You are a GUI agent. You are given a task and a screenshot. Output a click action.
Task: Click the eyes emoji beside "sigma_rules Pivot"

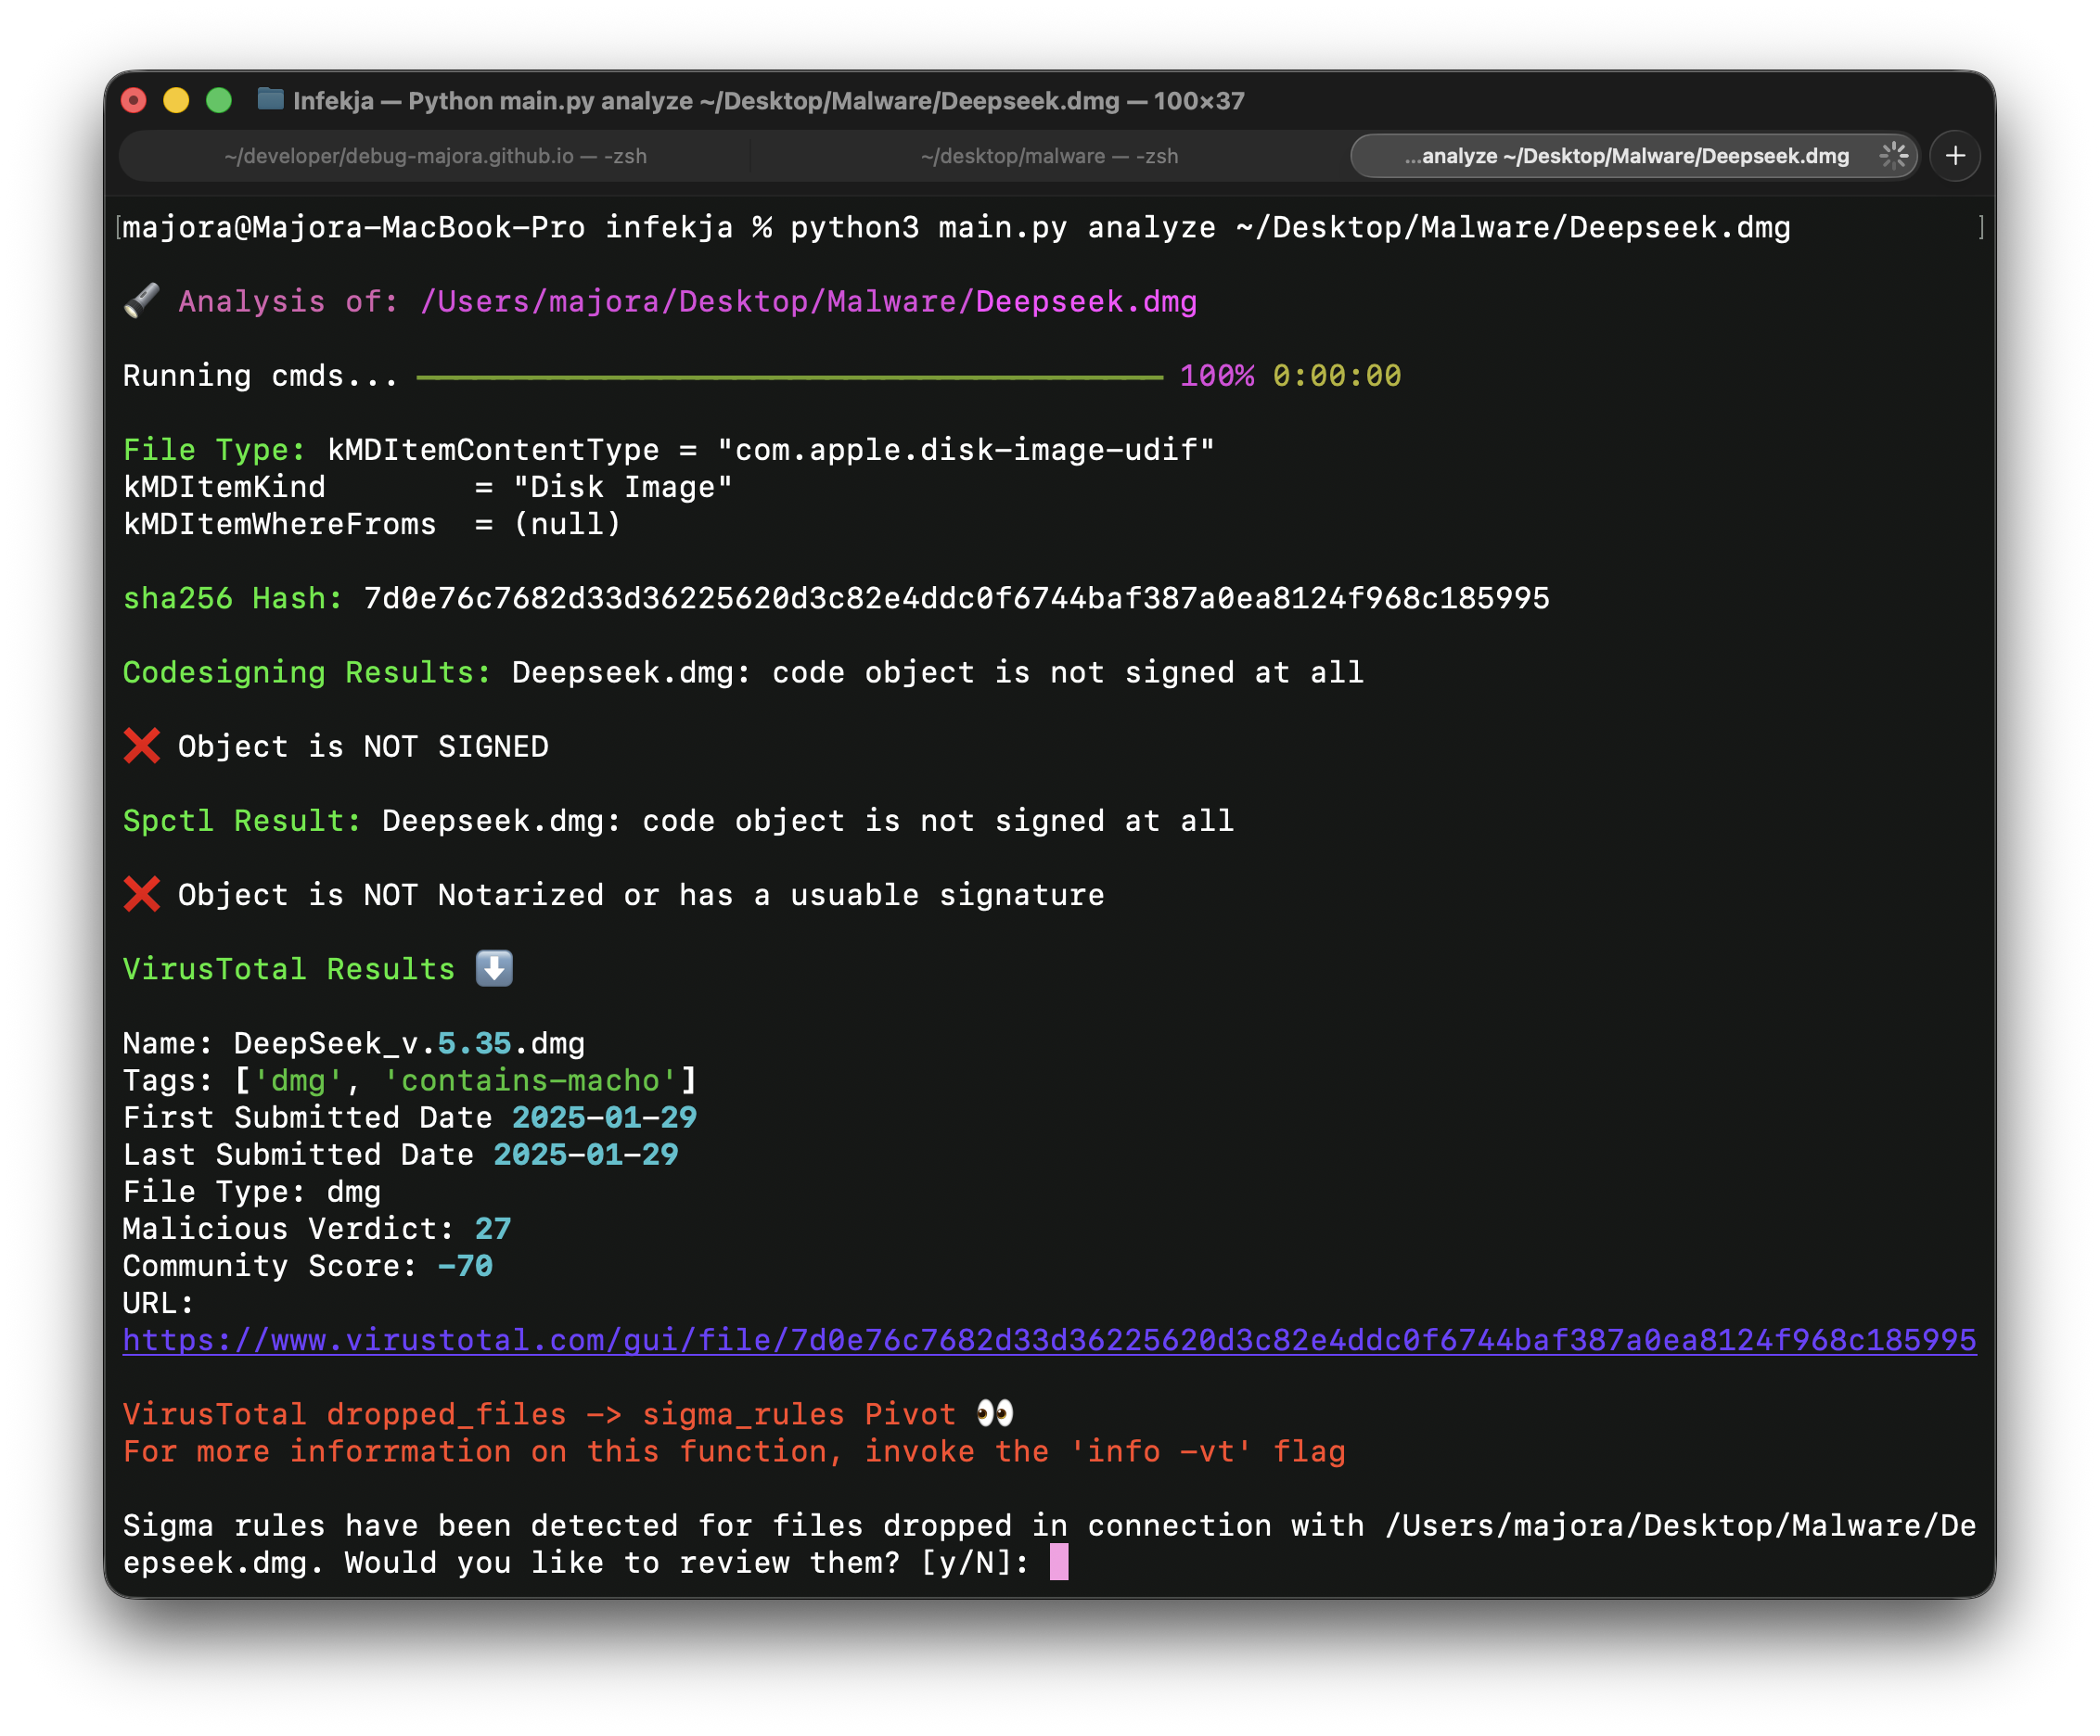[995, 1413]
